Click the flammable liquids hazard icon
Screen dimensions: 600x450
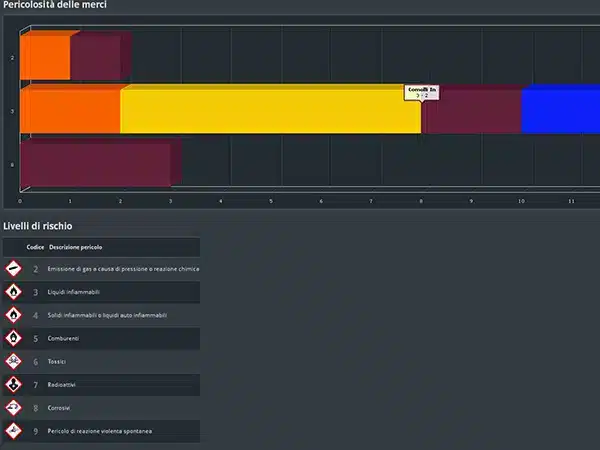(x=13, y=292)
